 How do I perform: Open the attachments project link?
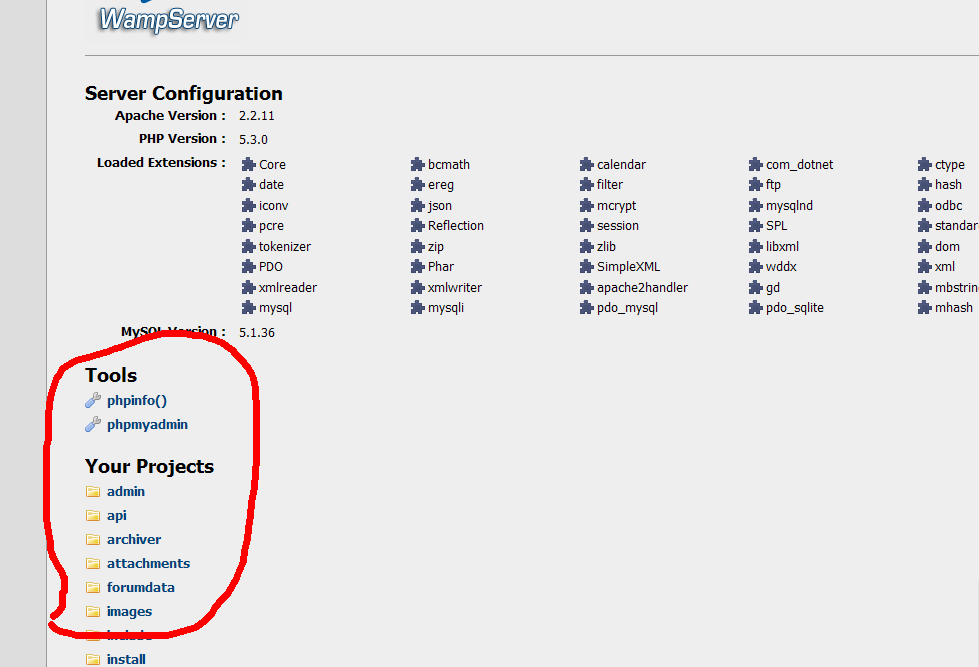(x=148, y=563)
